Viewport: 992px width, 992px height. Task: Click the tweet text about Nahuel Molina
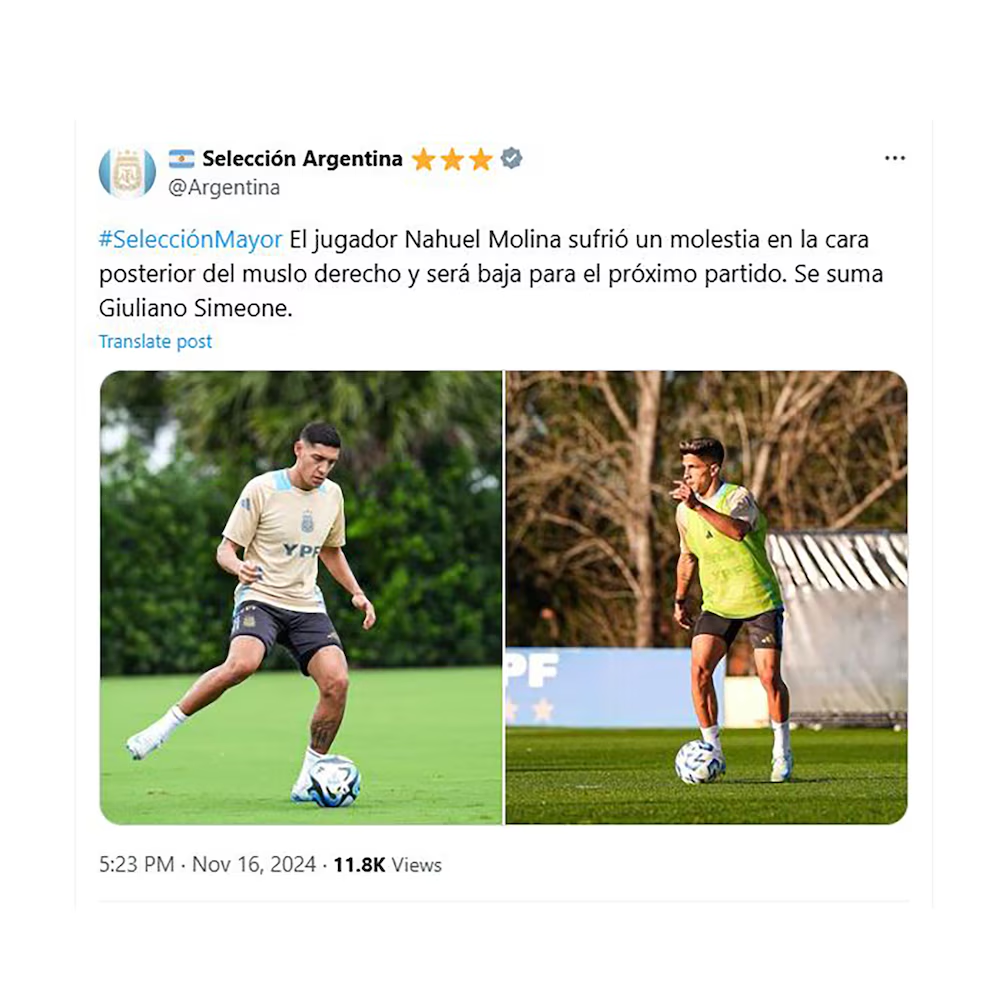[491, 274]
